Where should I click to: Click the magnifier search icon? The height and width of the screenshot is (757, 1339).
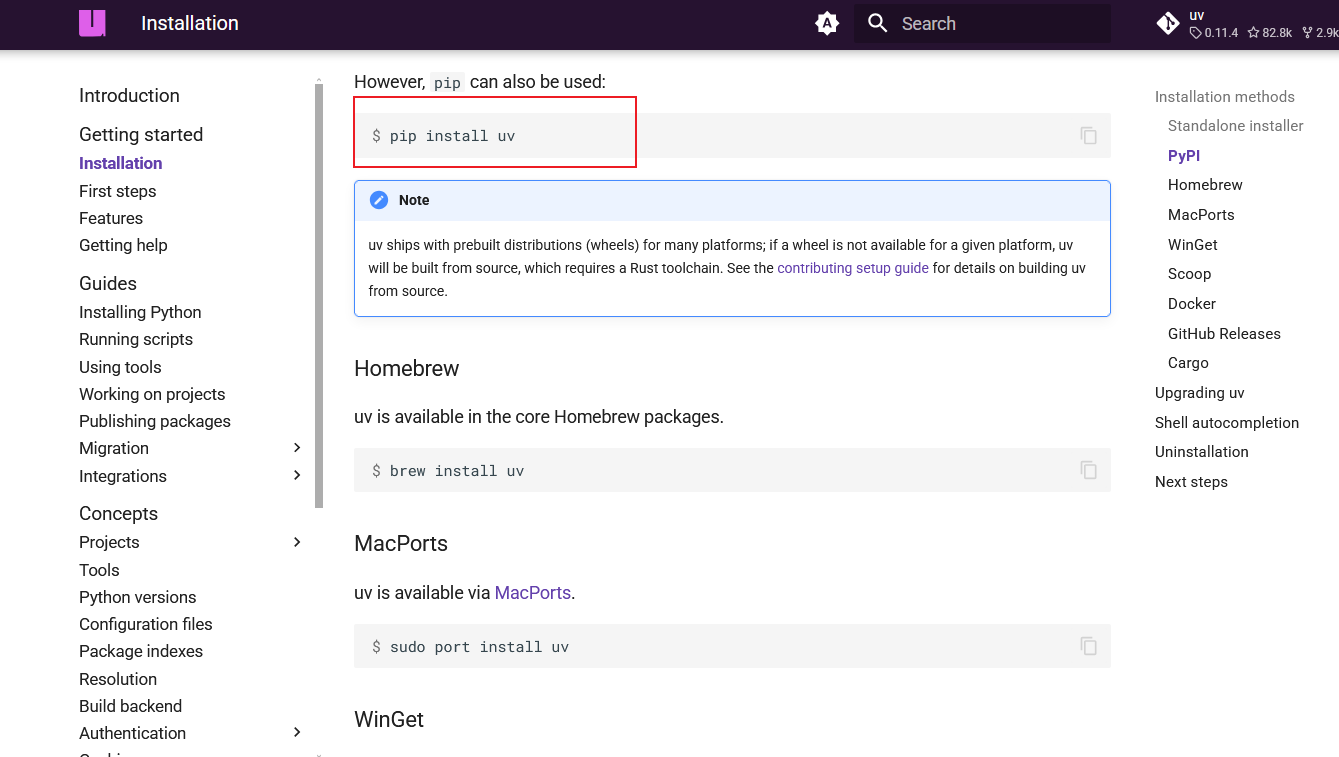(x=878, y=23)
